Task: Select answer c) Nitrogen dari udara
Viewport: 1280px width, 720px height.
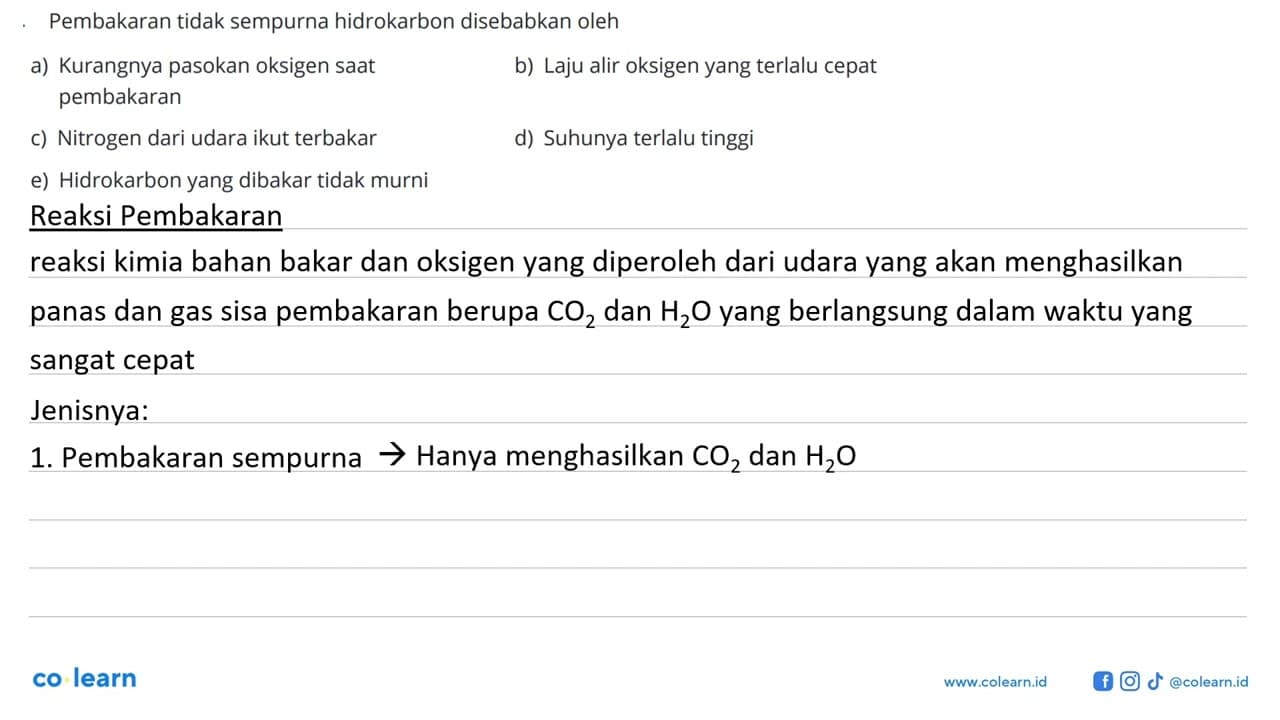Action: (x=204, y=138)
